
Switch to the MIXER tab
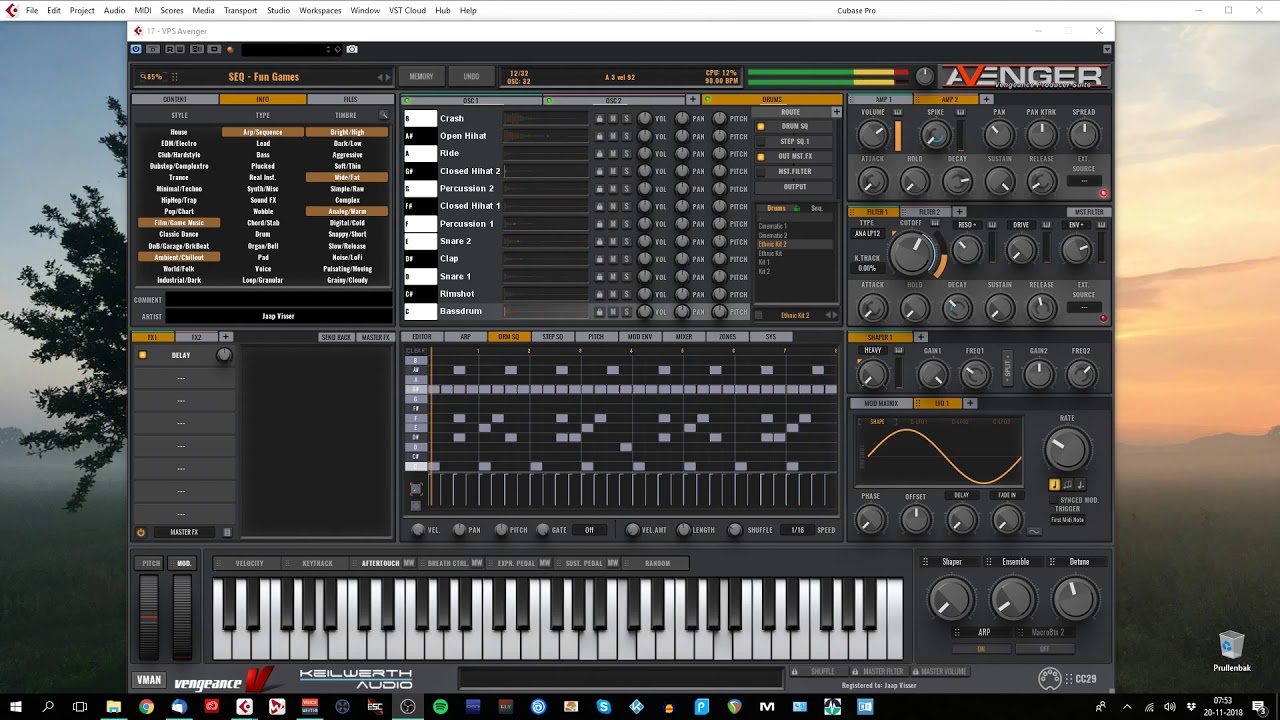point(684,337)
